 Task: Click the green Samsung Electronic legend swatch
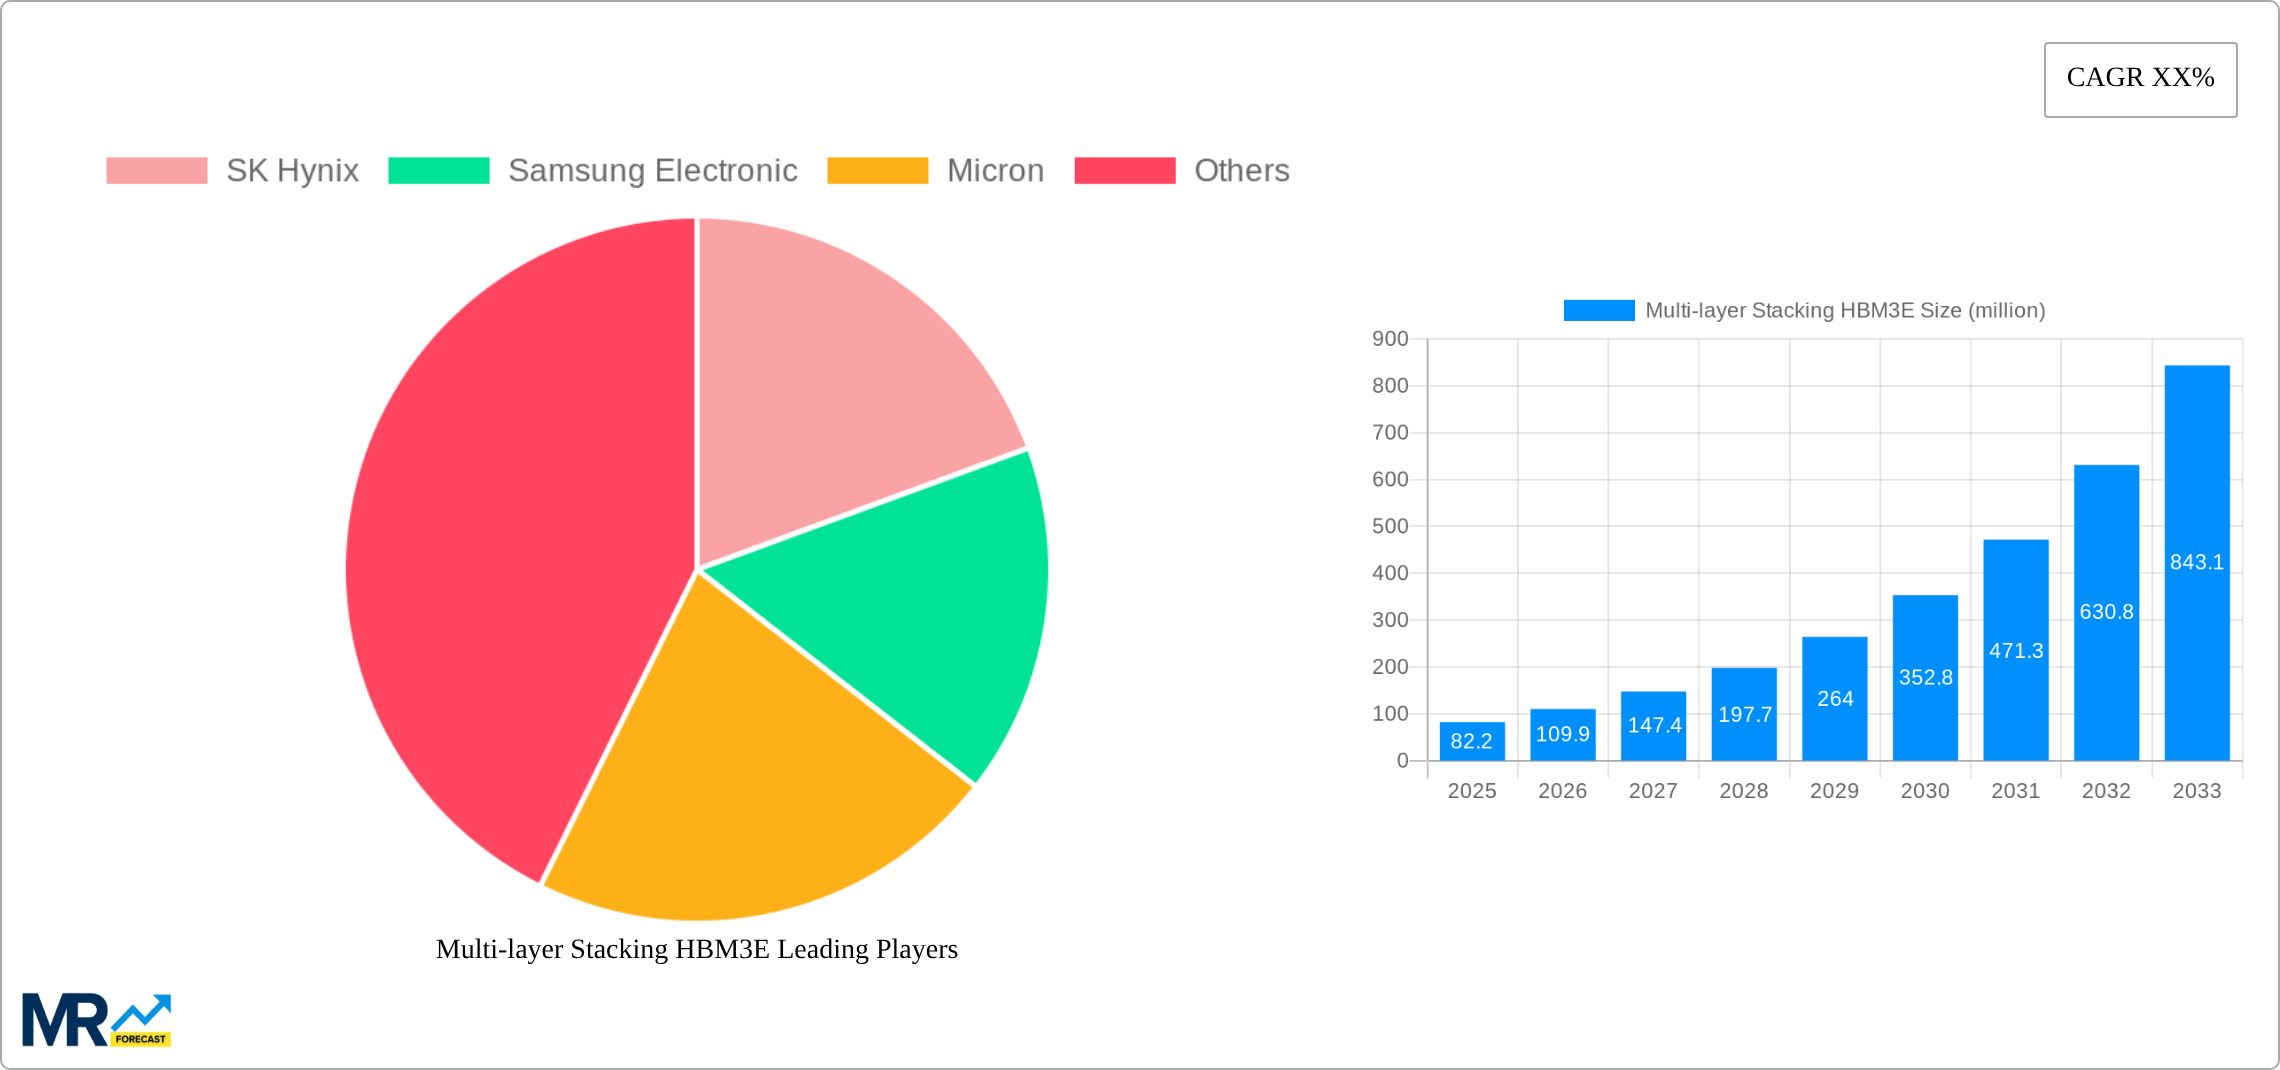click(437, 170)
